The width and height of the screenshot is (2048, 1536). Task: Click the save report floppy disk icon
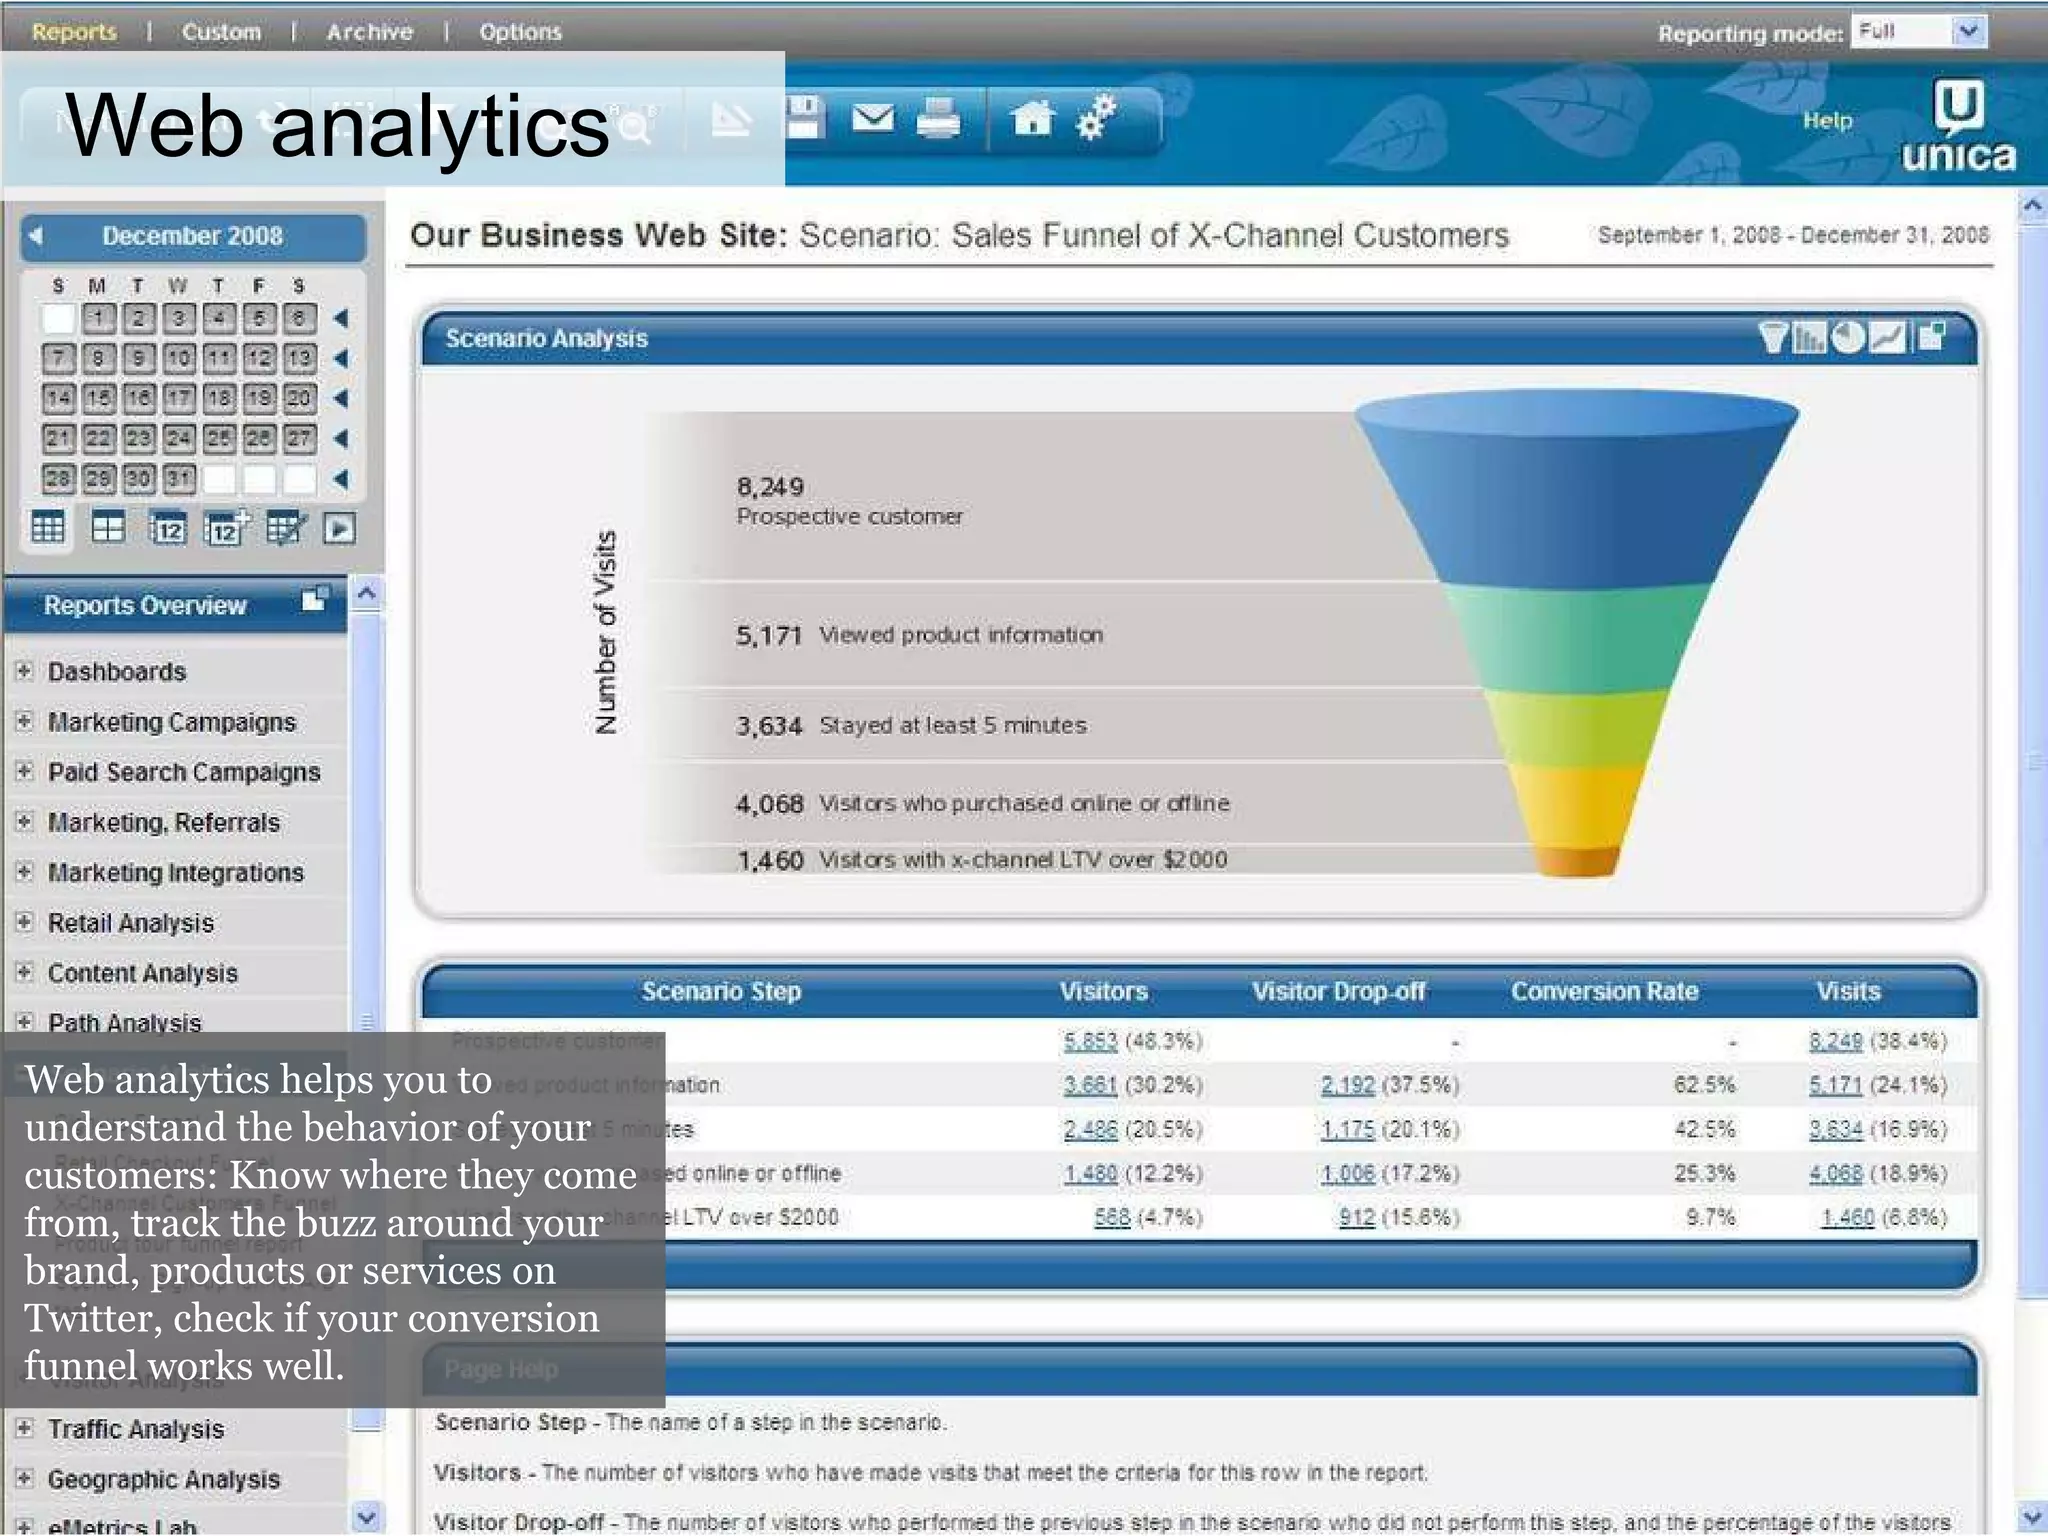click(x=804, y=118)
